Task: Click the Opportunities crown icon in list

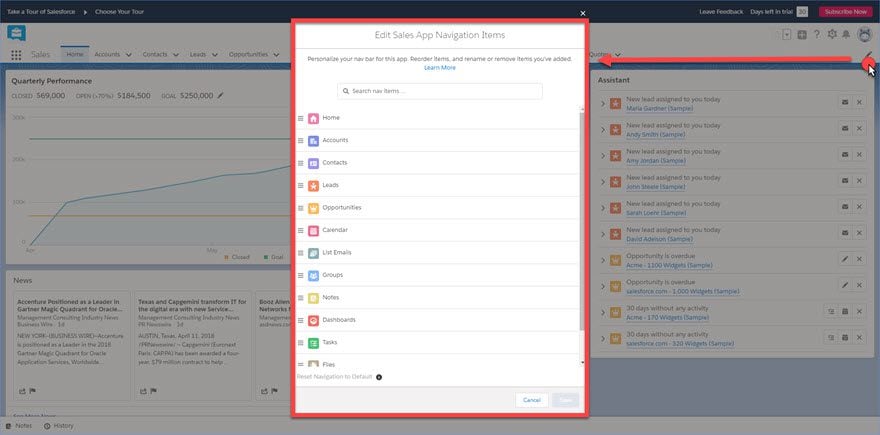Action: pos(313,208)
